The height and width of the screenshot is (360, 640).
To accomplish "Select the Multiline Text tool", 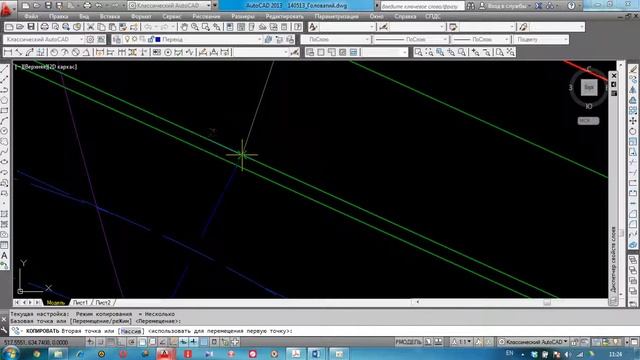I will [4, 256].
